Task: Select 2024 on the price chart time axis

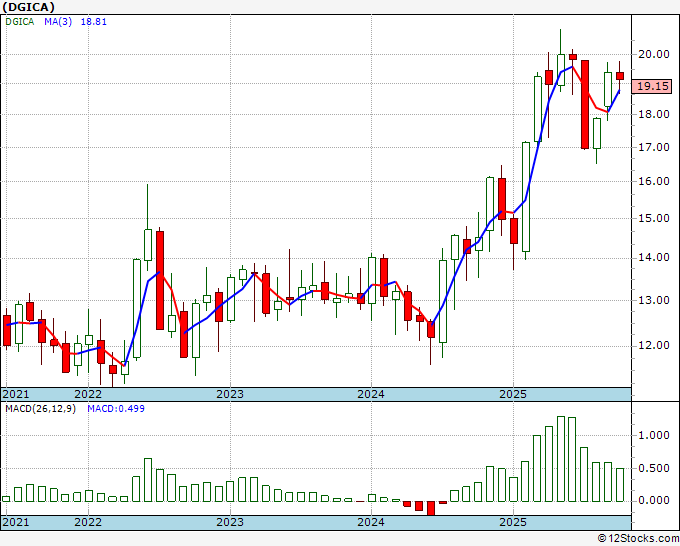Action: (x=371, y=394)
